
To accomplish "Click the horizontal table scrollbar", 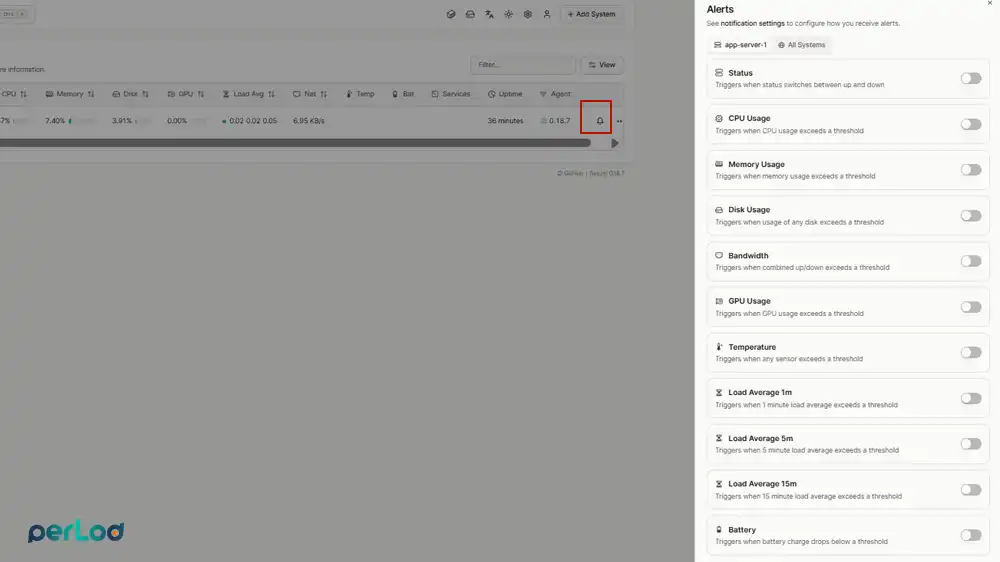I will point(295,143).
